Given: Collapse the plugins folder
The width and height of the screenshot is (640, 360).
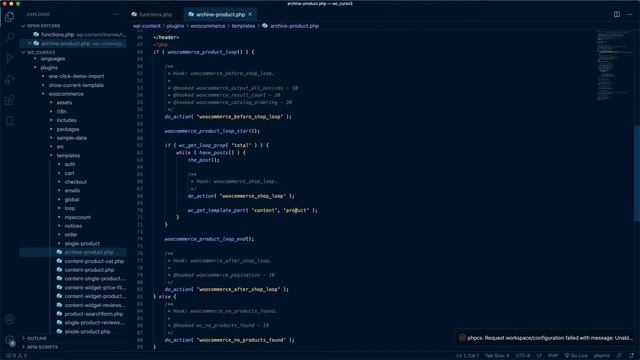Looking at the screenshot, I should point(49,68).
